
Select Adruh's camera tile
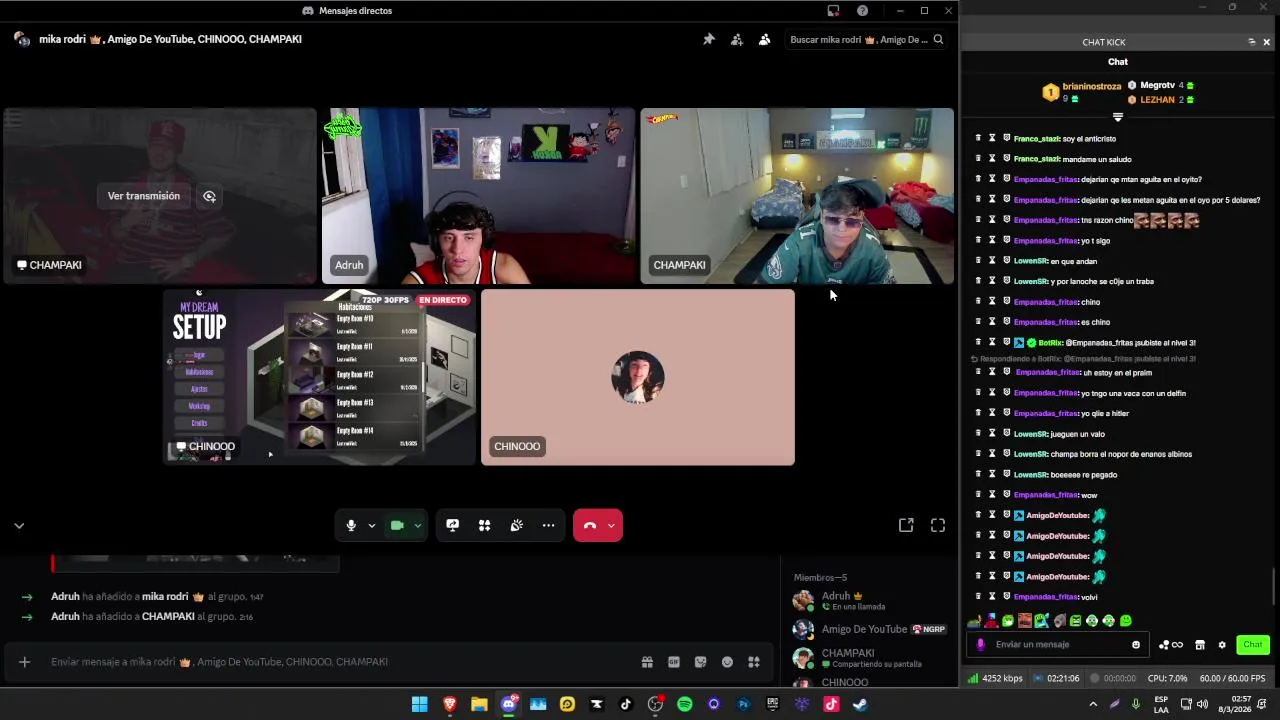pos(478,196)
